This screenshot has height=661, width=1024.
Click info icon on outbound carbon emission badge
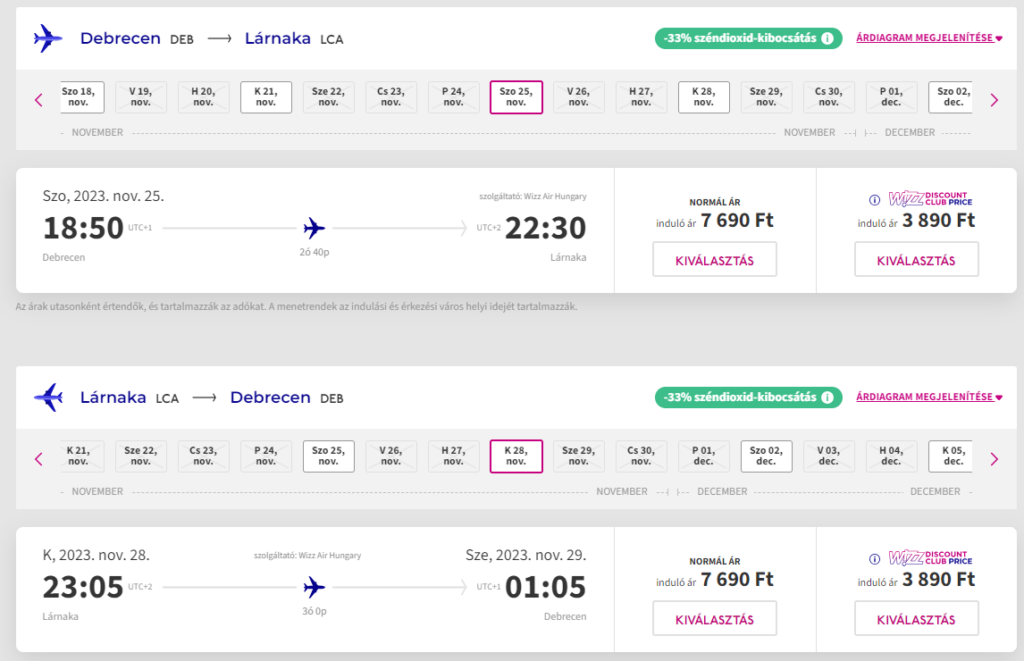click(827, 39)
